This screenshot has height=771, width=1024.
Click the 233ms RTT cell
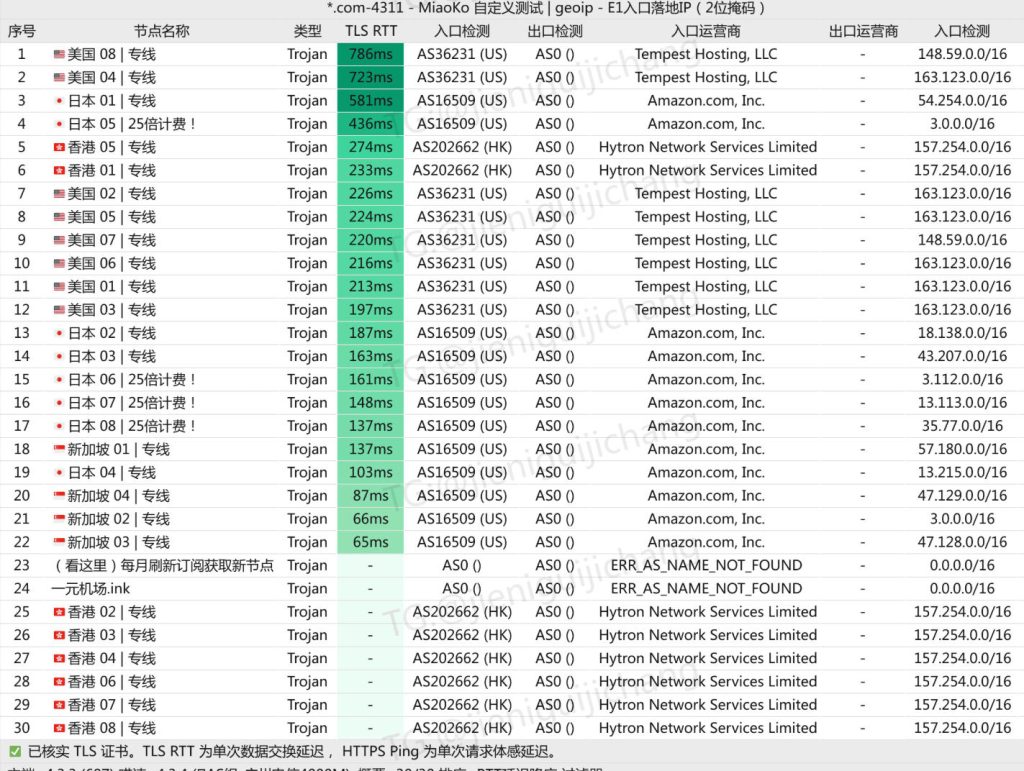[370, 170]
